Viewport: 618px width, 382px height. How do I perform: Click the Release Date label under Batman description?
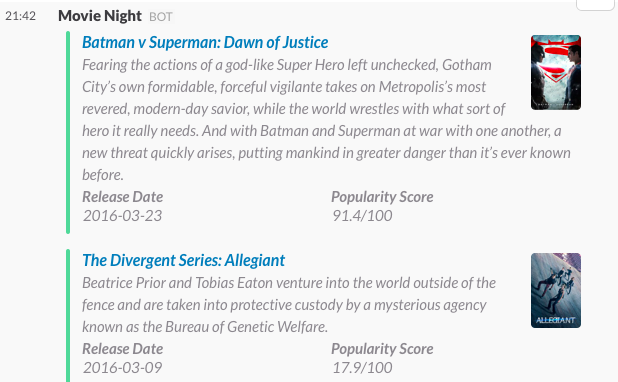(x=123, y=197)
